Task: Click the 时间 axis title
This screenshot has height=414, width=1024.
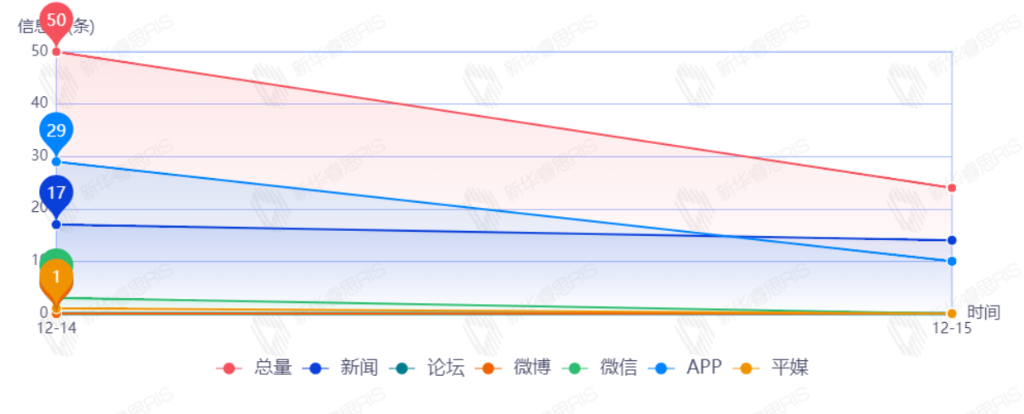Action: (983, 312)
